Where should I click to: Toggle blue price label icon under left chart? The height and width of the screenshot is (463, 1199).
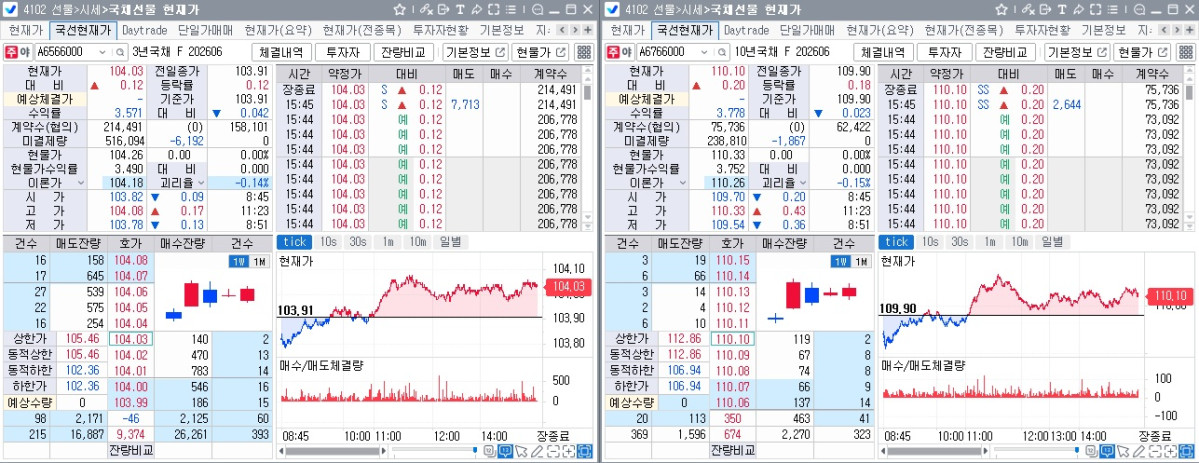coord(505,451)
